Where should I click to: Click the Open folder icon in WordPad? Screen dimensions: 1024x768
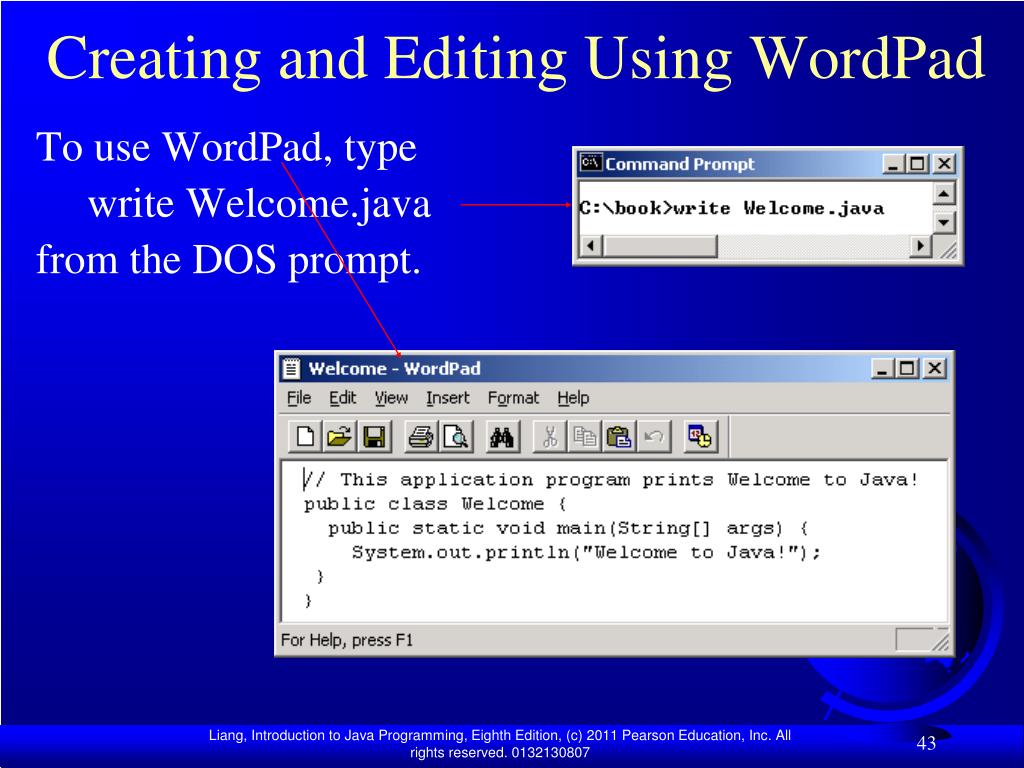(x=339, y=437)
